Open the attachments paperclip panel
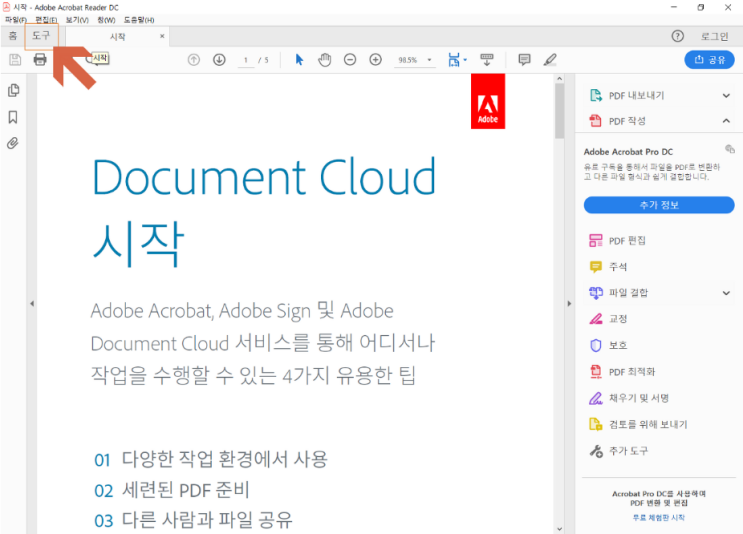743x534 pixels. click(13, 143)
